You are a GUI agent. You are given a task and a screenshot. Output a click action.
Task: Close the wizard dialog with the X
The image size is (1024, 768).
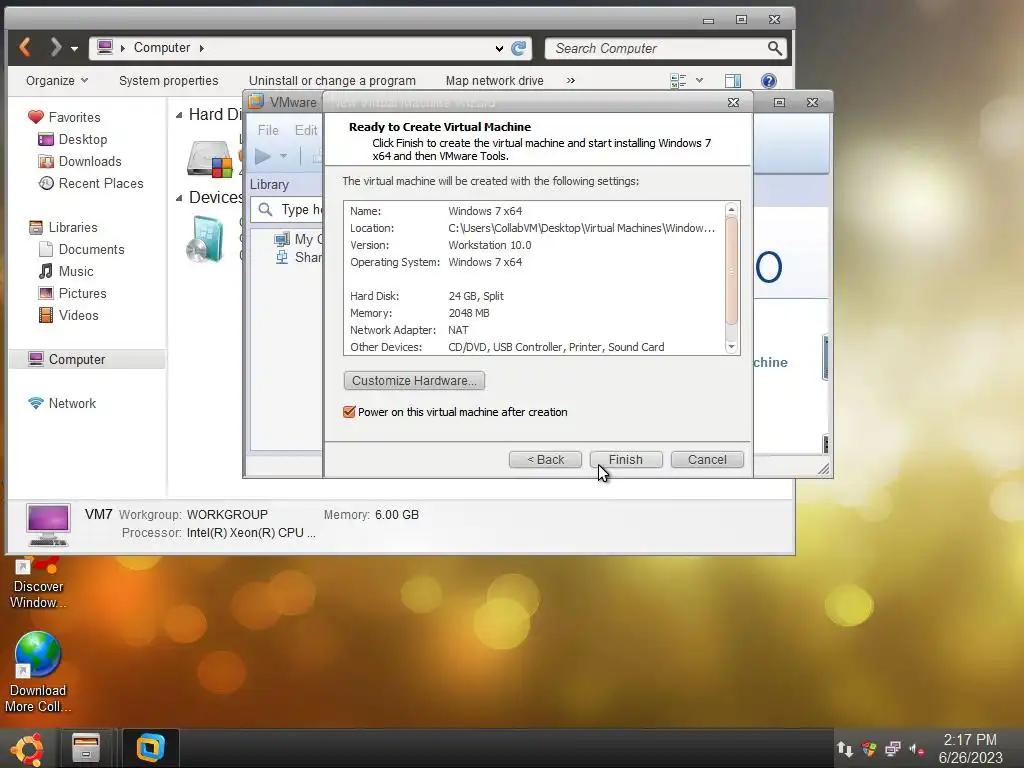(x=733, y=103)
